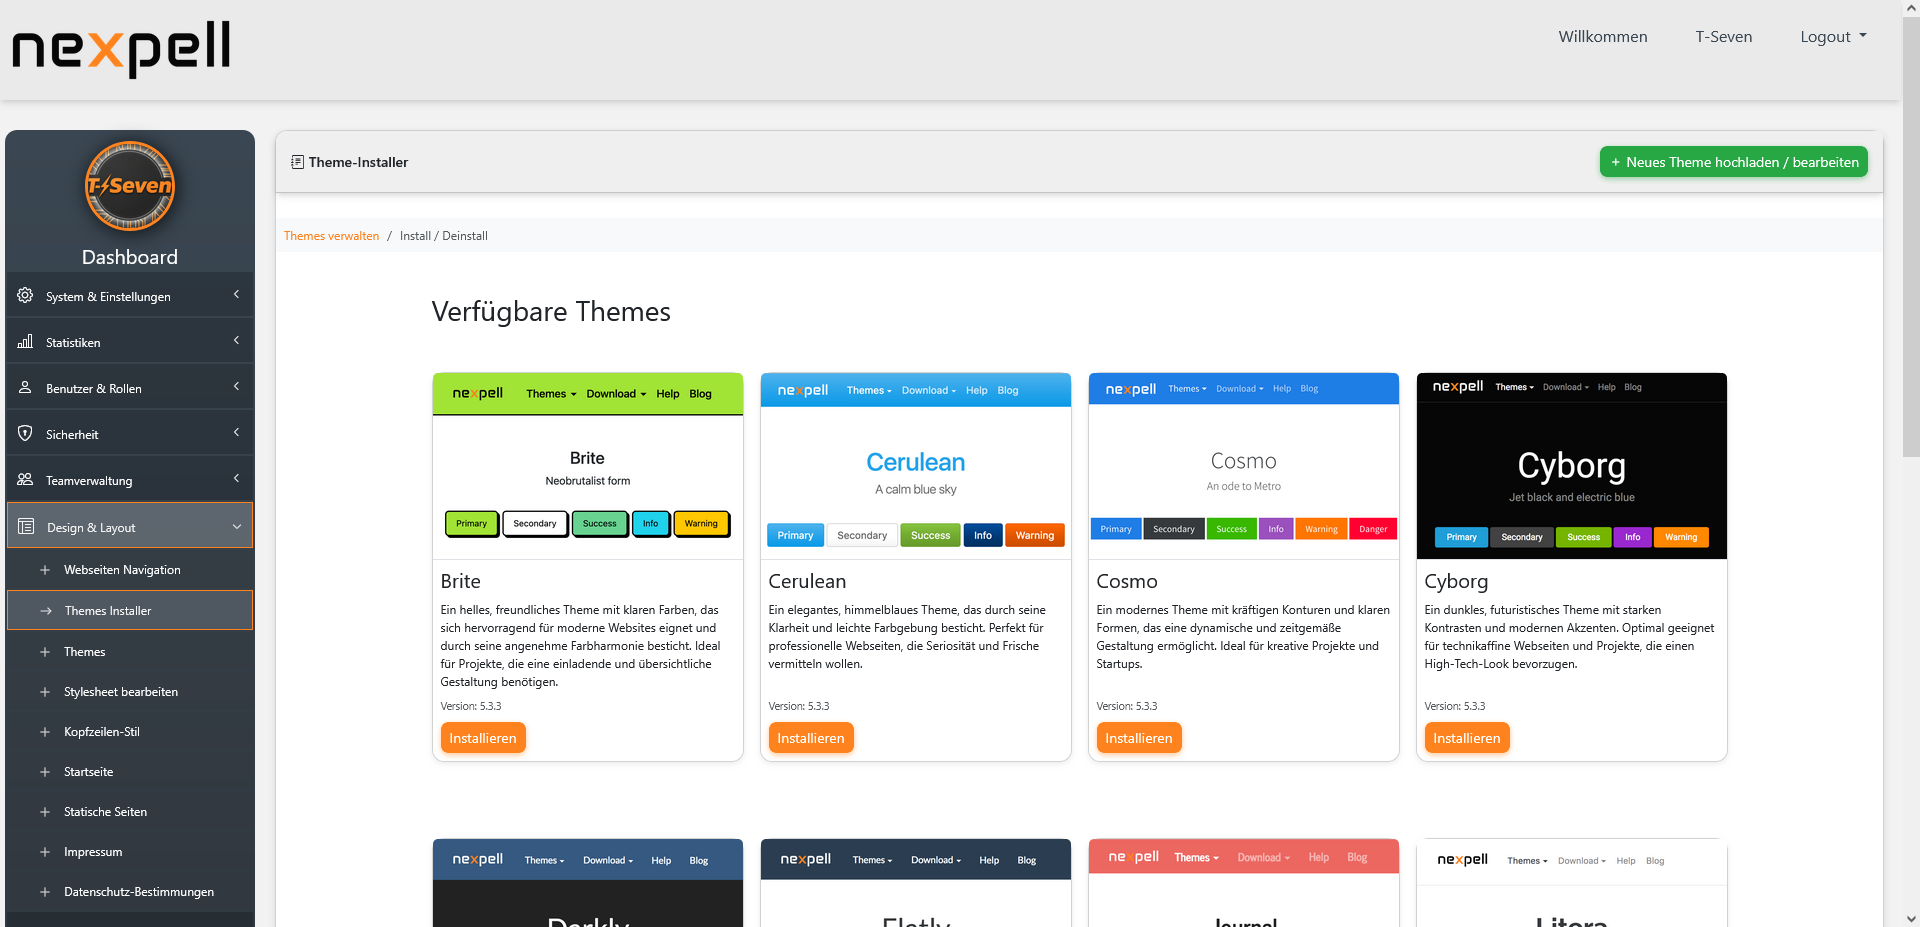
Task: Select the Stylesheet bearbeiten menu entry
Action: point(120,691)
